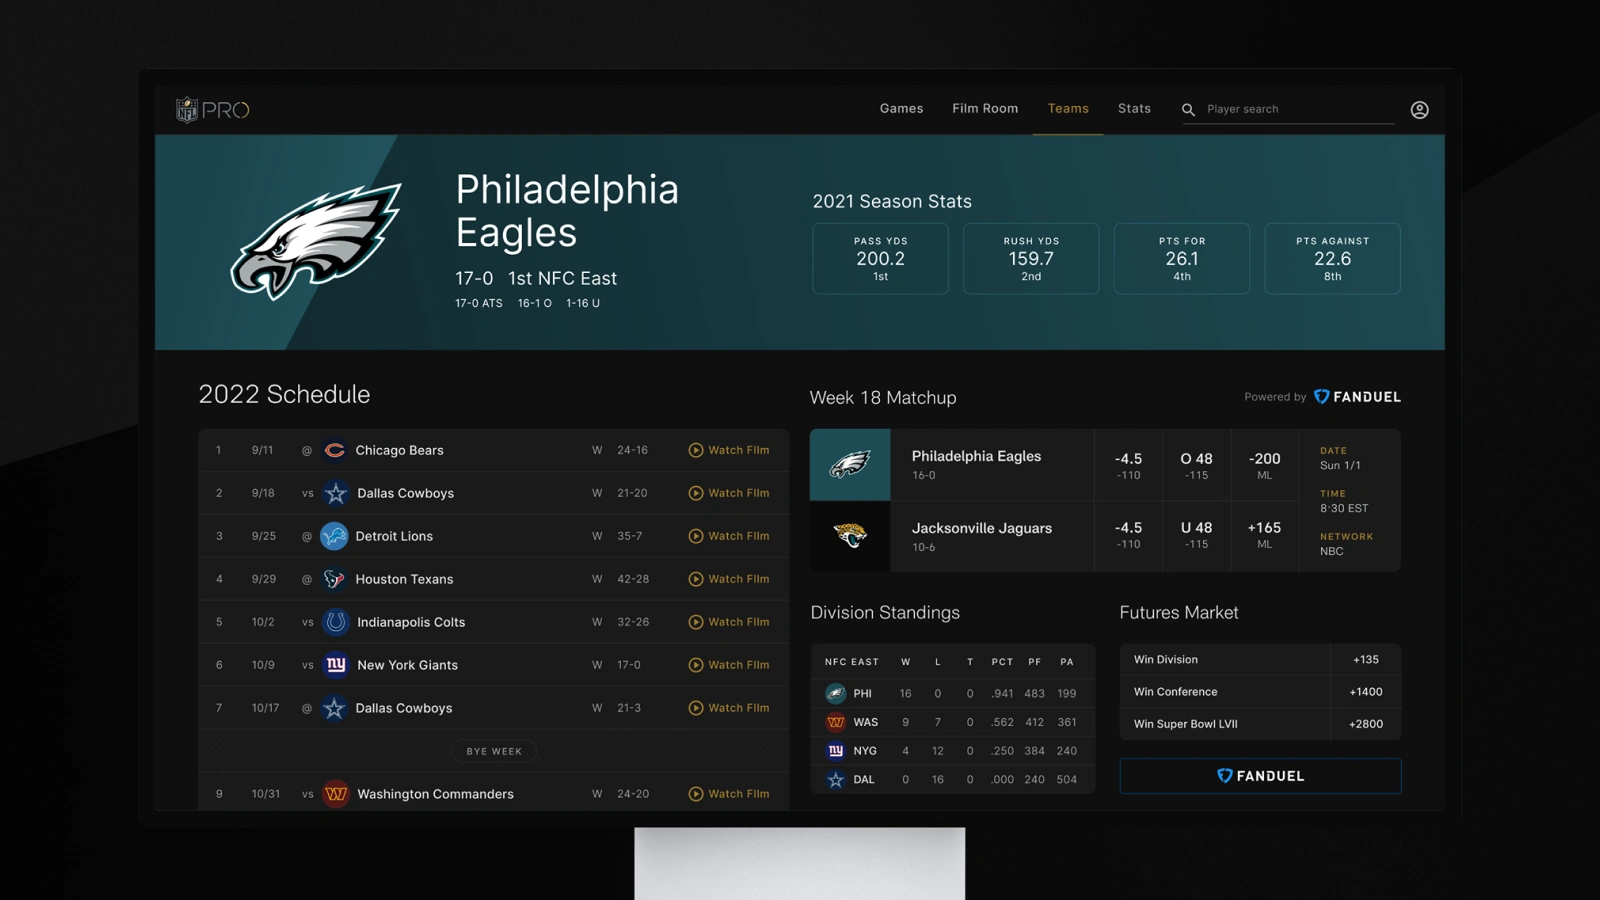Click the 17-0 1st NFC East record
This screenshot has height=900, width=1600.
coord(536,278)
